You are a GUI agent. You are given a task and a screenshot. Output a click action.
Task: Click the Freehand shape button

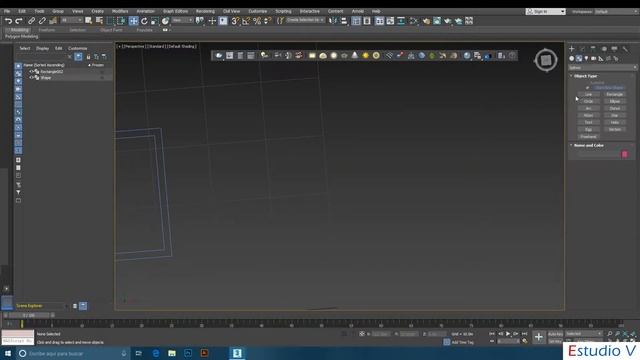(588, 136)
